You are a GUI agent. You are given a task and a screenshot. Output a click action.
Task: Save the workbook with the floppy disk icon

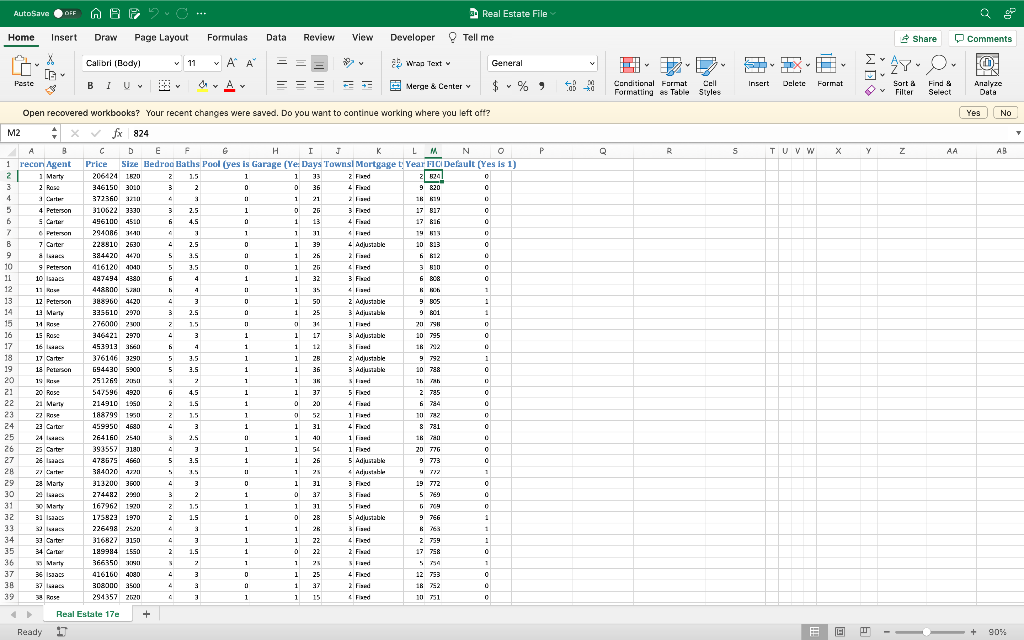tap(115, 13)
